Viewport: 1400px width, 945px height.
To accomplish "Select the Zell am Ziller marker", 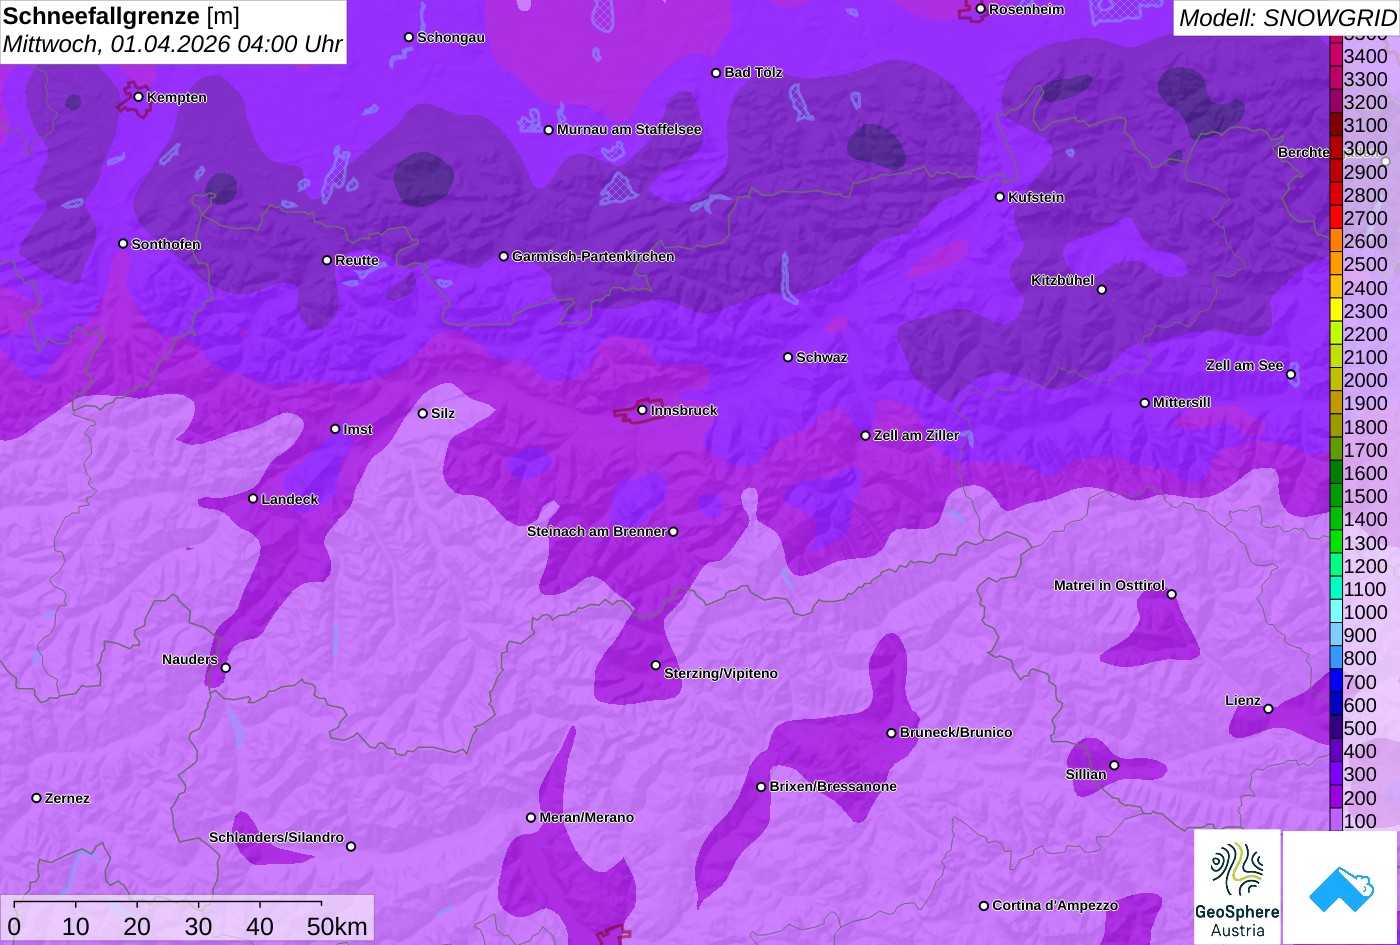I will pos(866,436).
